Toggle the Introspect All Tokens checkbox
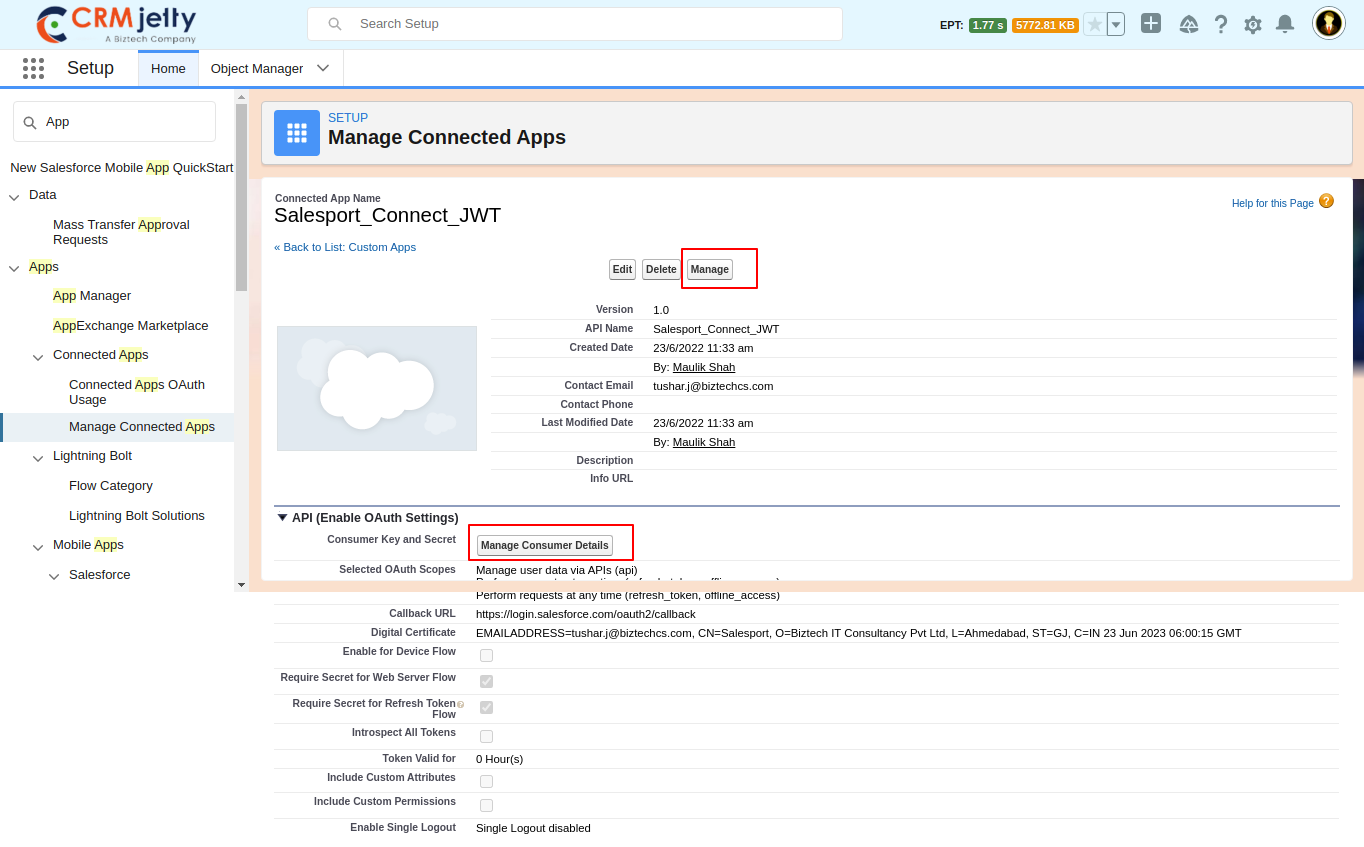 point(486,737)
